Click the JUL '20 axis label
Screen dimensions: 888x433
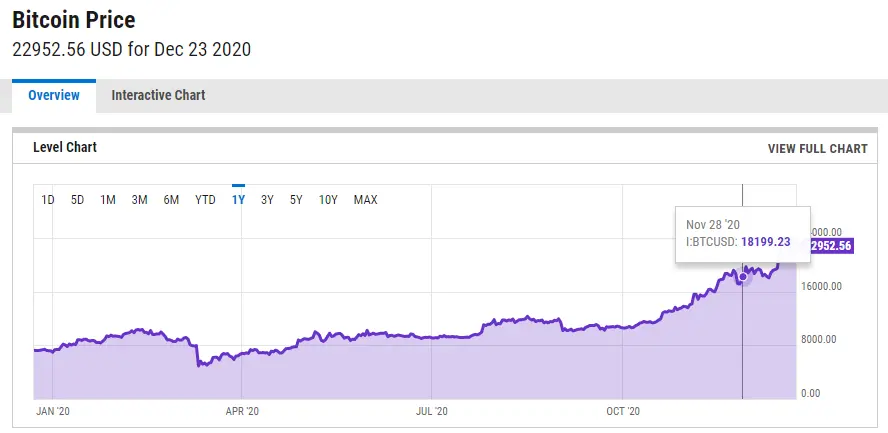[x=432, y=411]
